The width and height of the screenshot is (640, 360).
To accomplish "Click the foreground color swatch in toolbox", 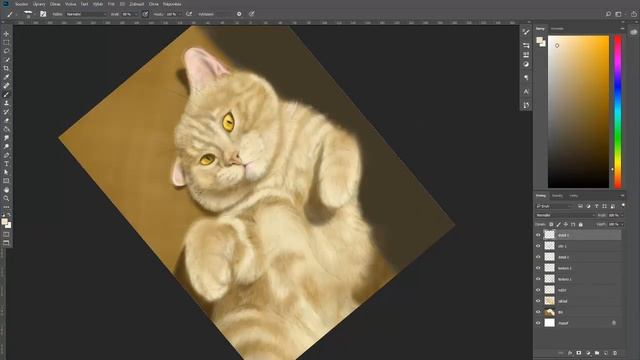I will pyautogui.click(x=4, y=222).
